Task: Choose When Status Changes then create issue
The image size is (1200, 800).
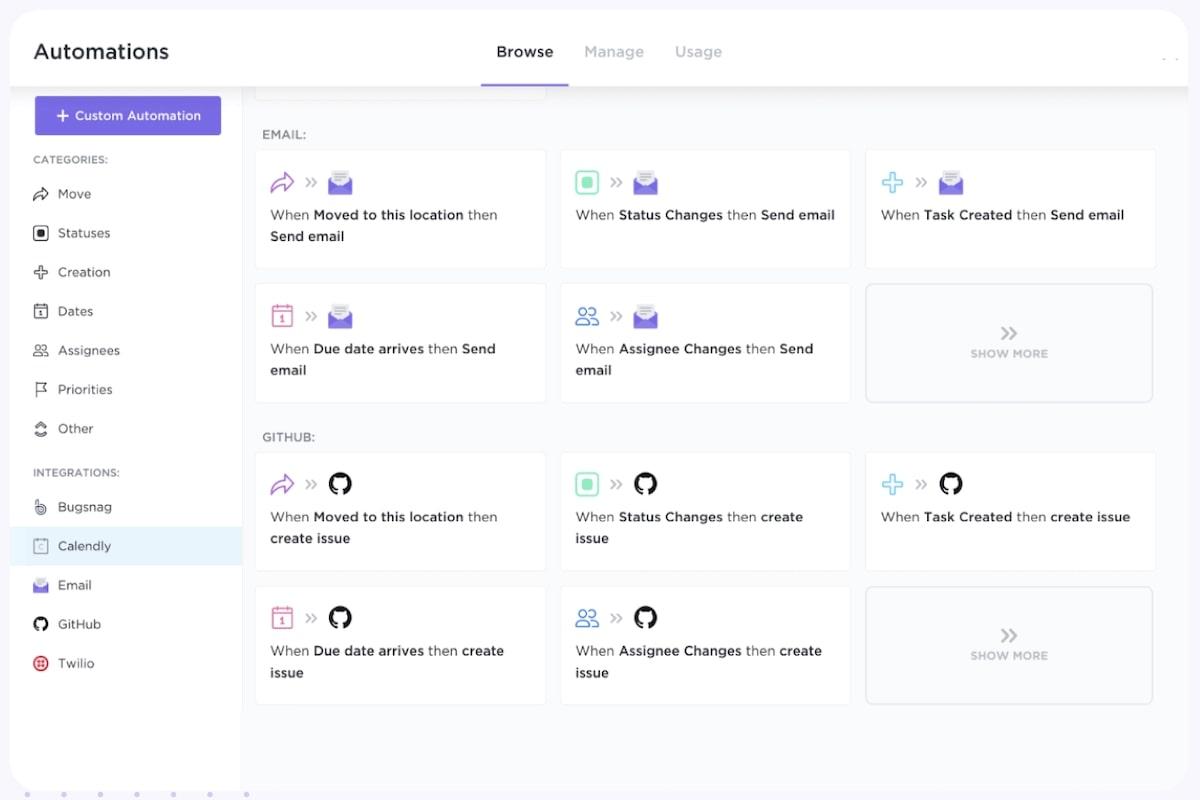Action: [705, 512]
